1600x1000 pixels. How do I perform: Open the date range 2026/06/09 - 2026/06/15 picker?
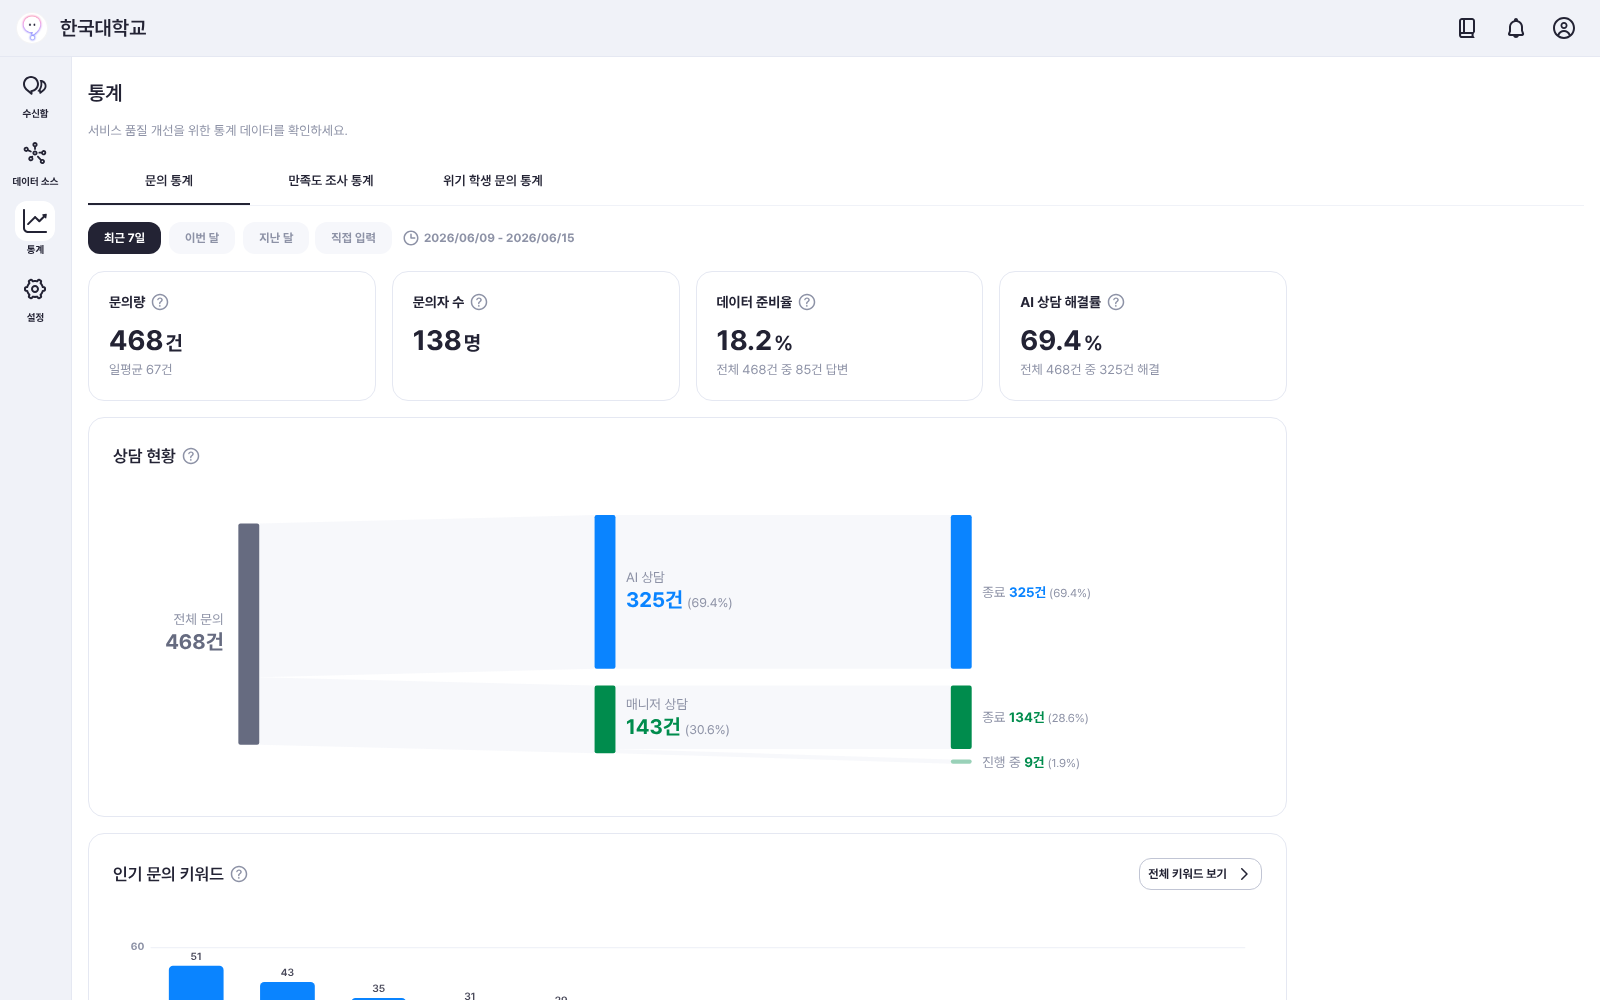tap(489, 238)
